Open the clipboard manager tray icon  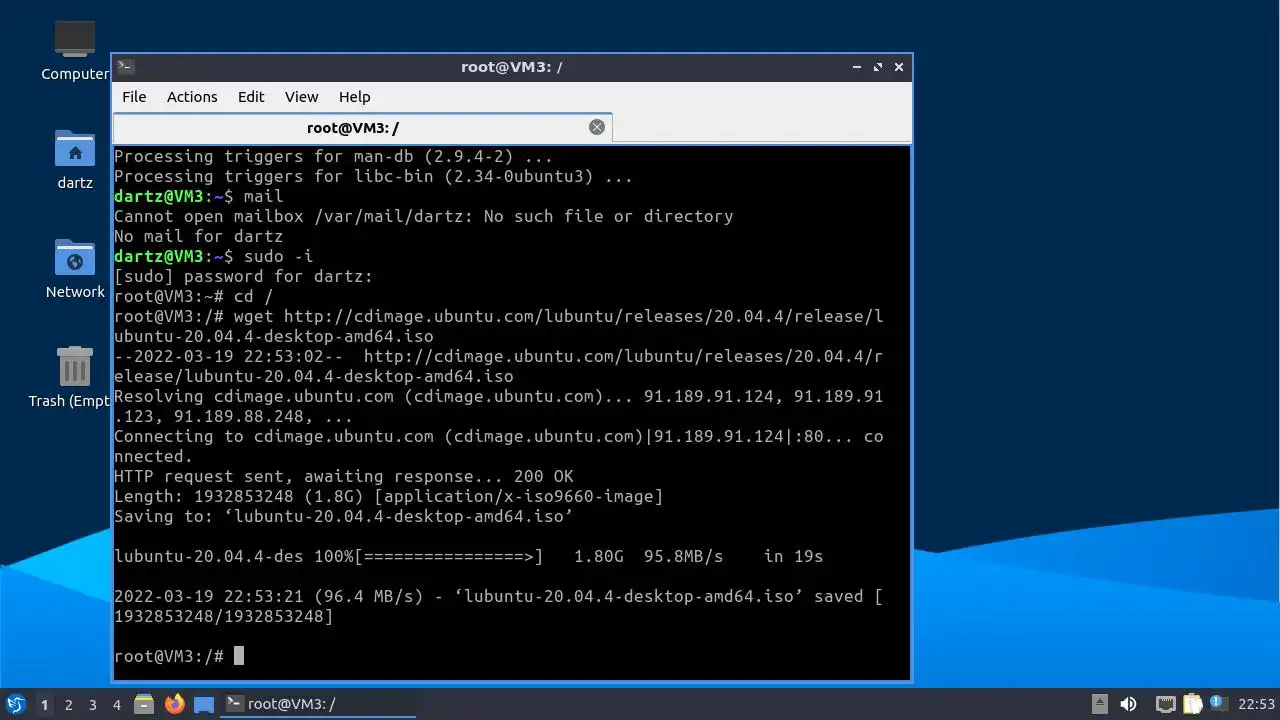(x=1192, y=704)
